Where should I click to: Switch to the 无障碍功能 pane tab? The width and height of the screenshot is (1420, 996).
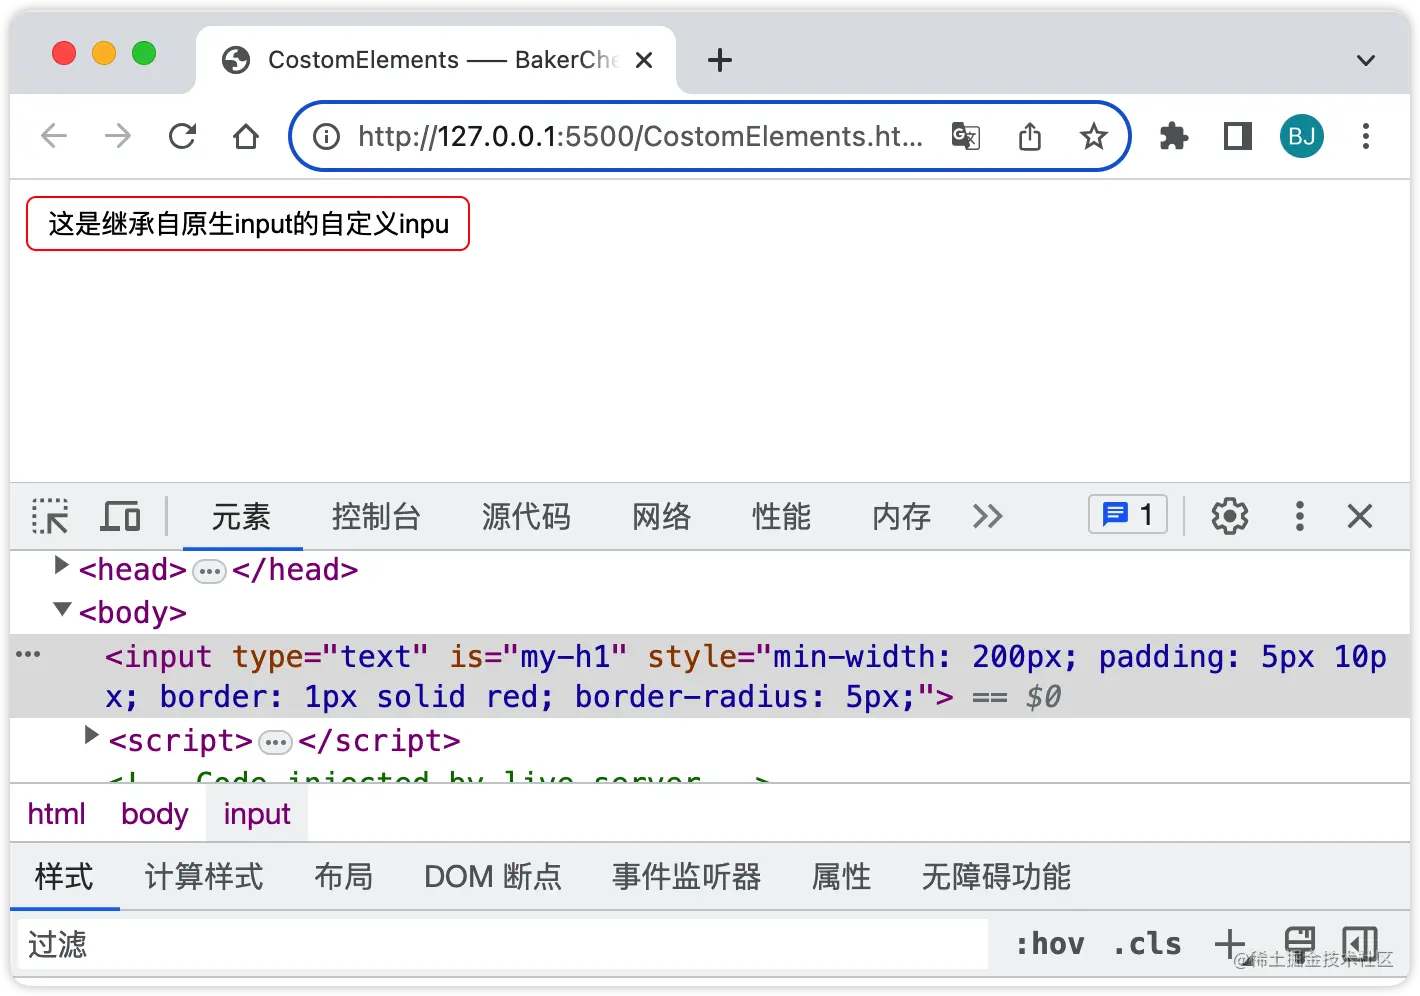point(996,877)
